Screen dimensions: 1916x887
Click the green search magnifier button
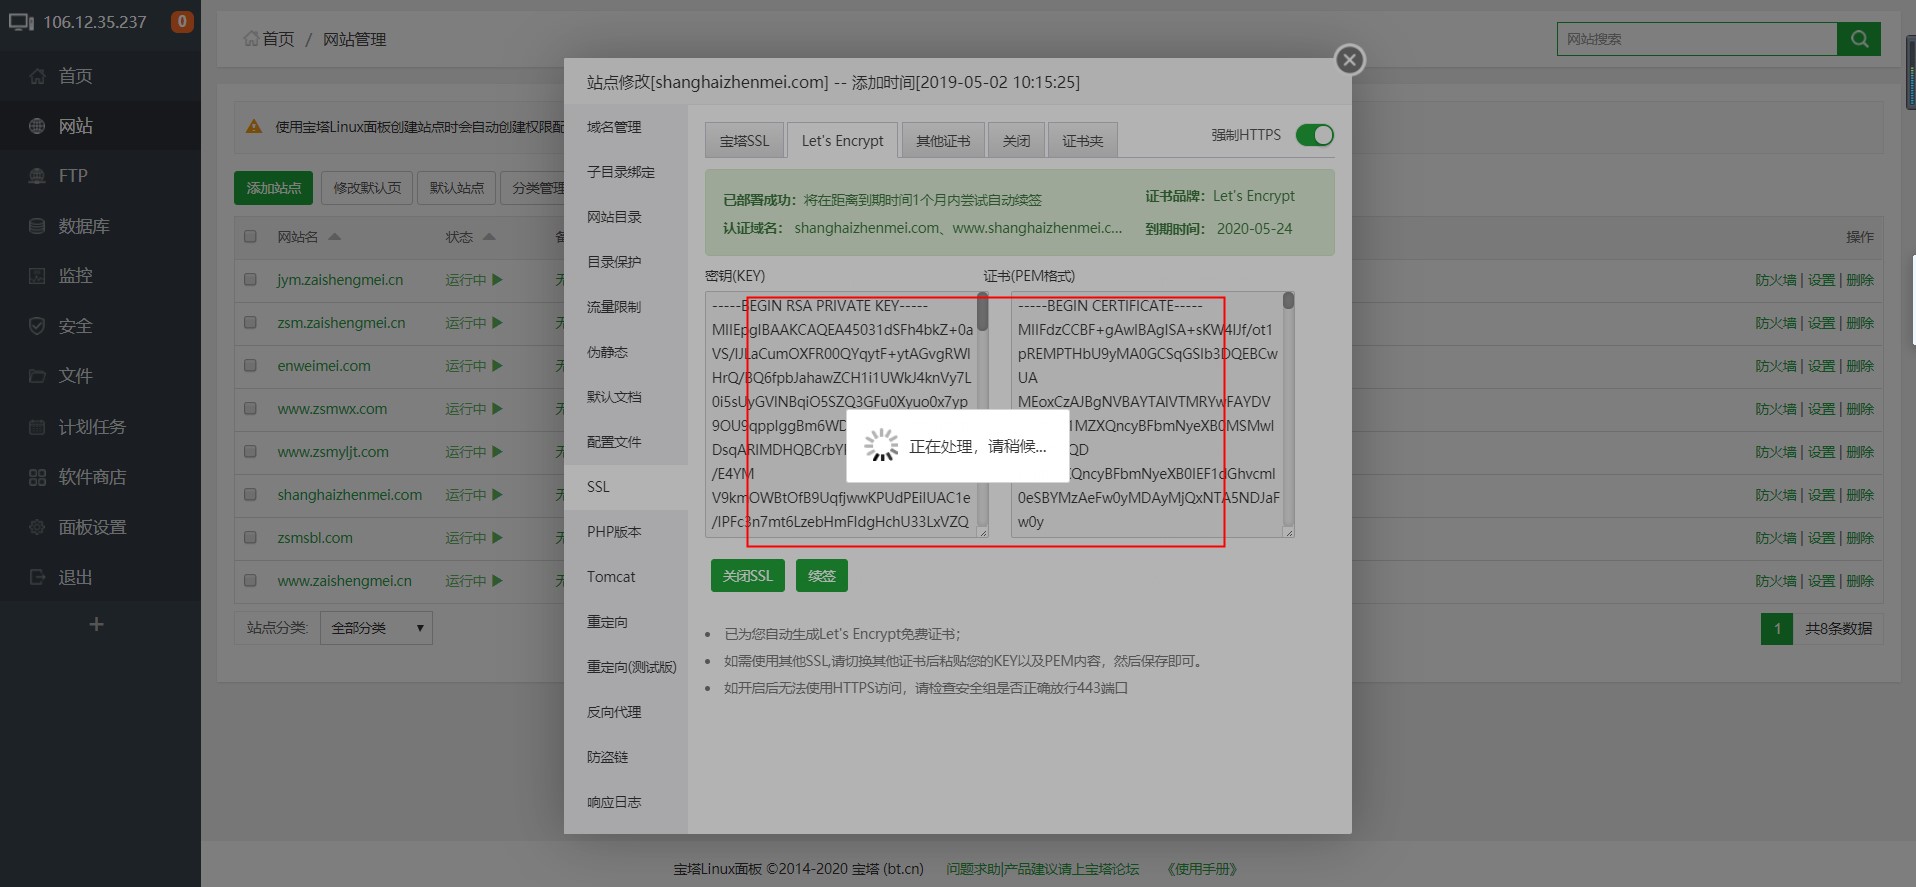[1859, 39]
